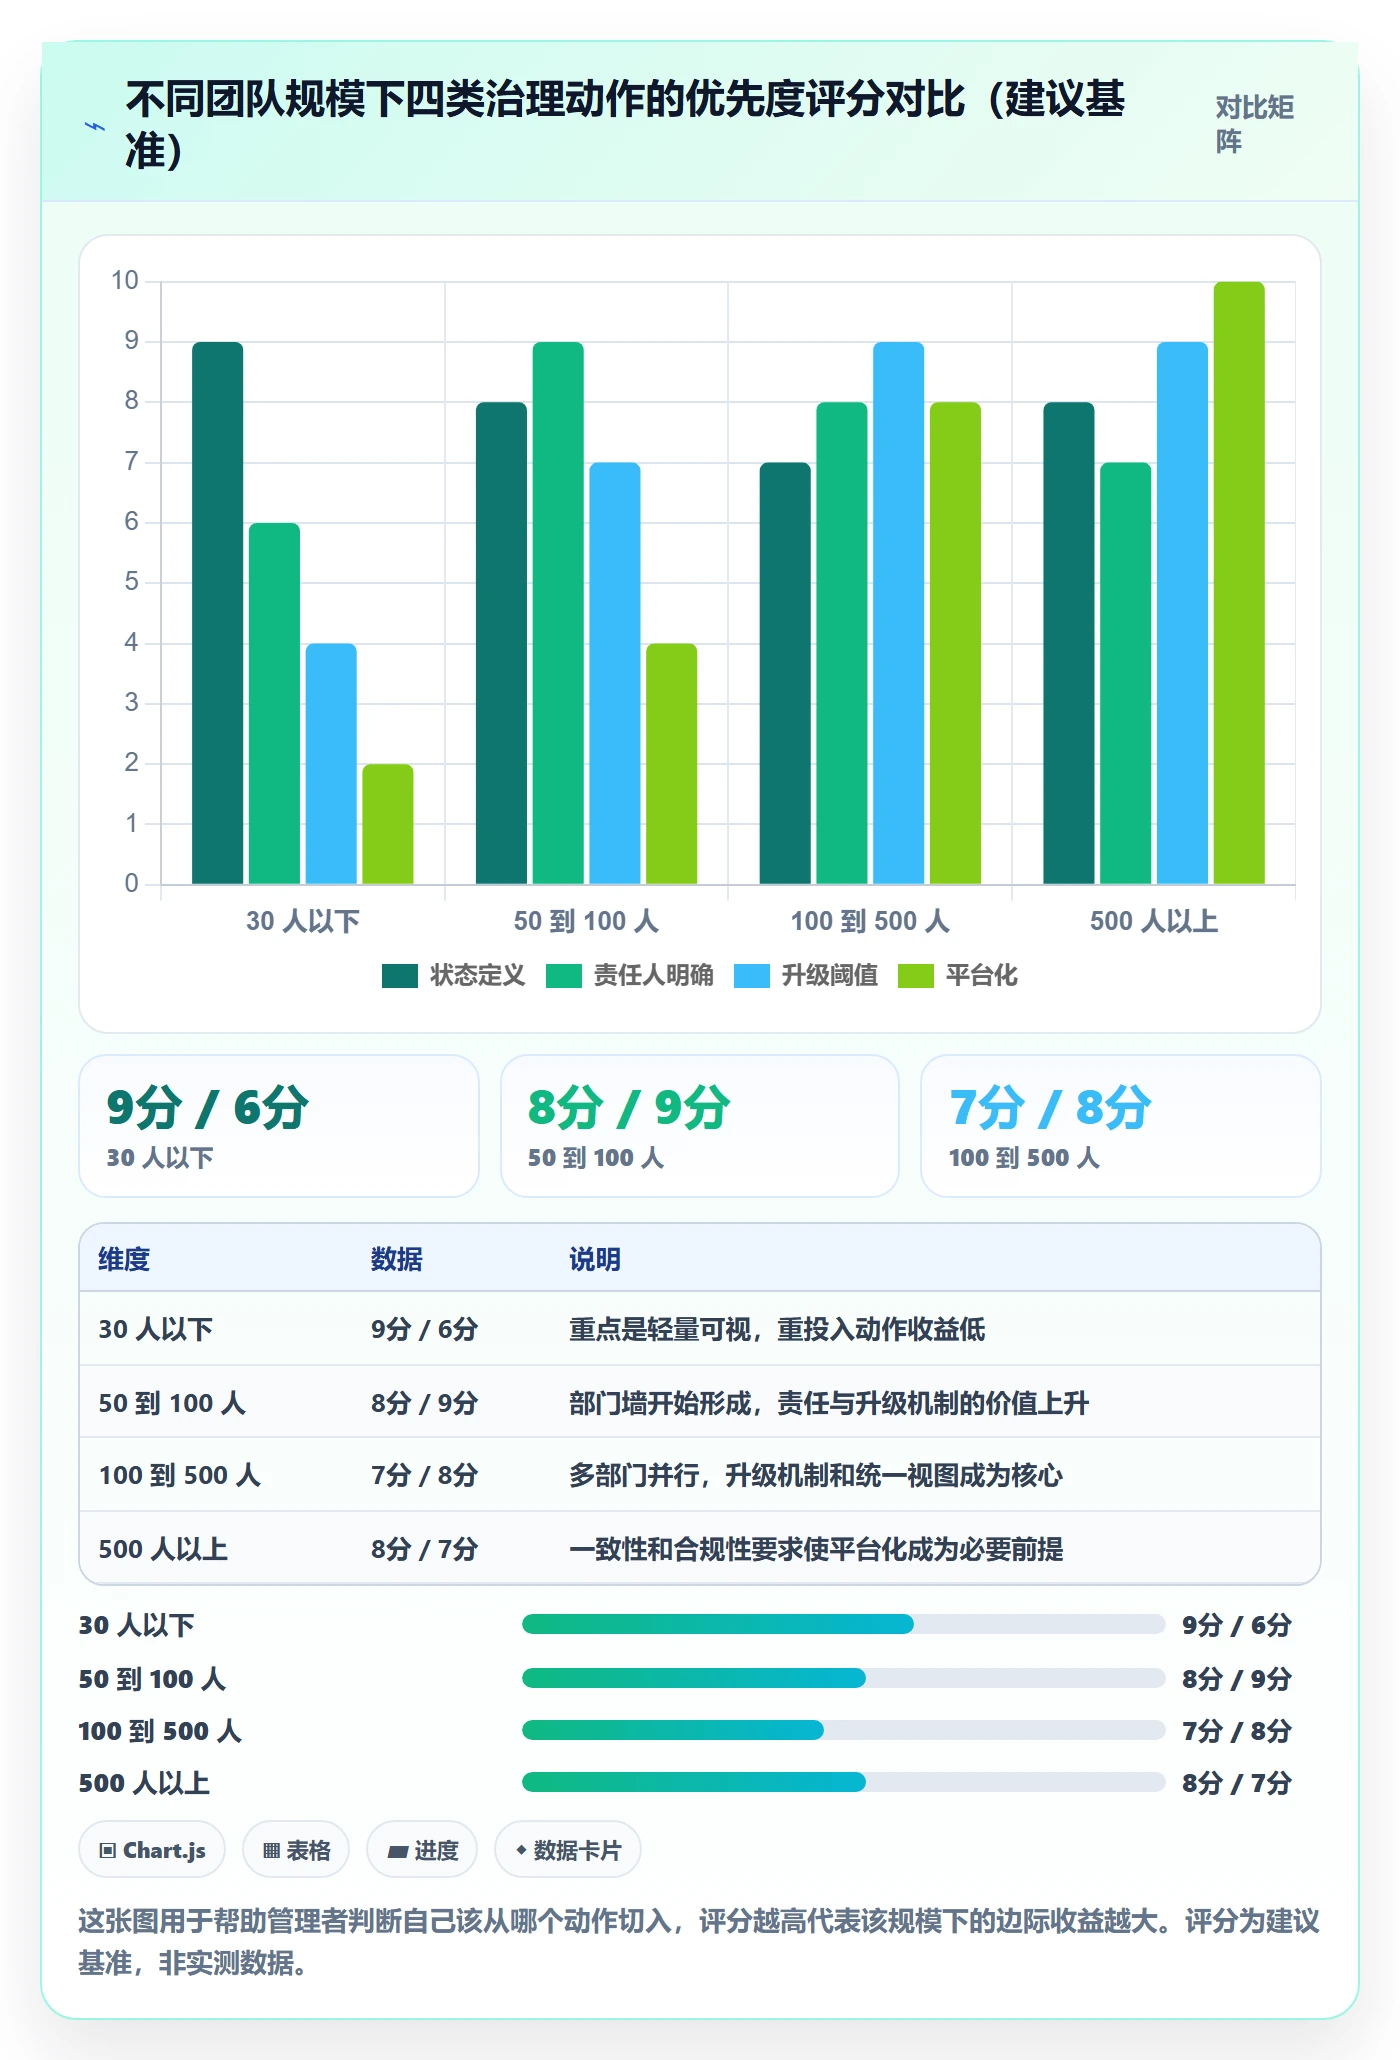Click the 平台化 legend label

(982, 976)
